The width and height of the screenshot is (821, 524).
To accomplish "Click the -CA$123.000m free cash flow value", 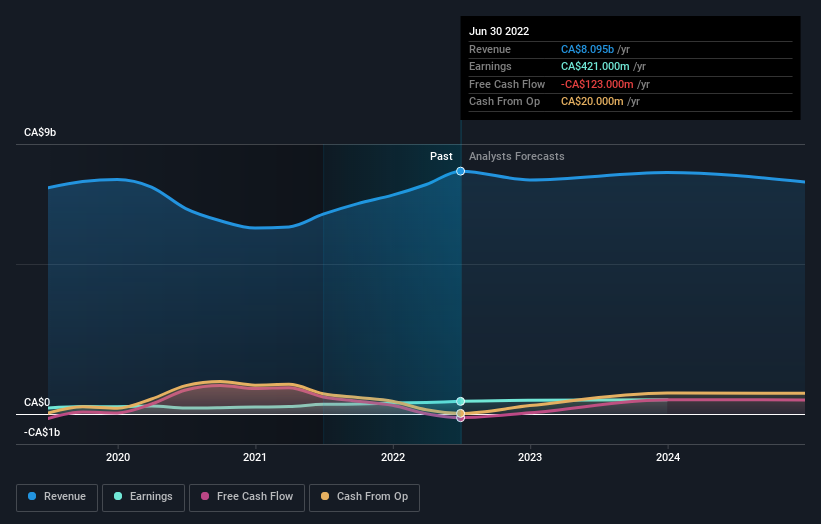I will coord(597,84).
